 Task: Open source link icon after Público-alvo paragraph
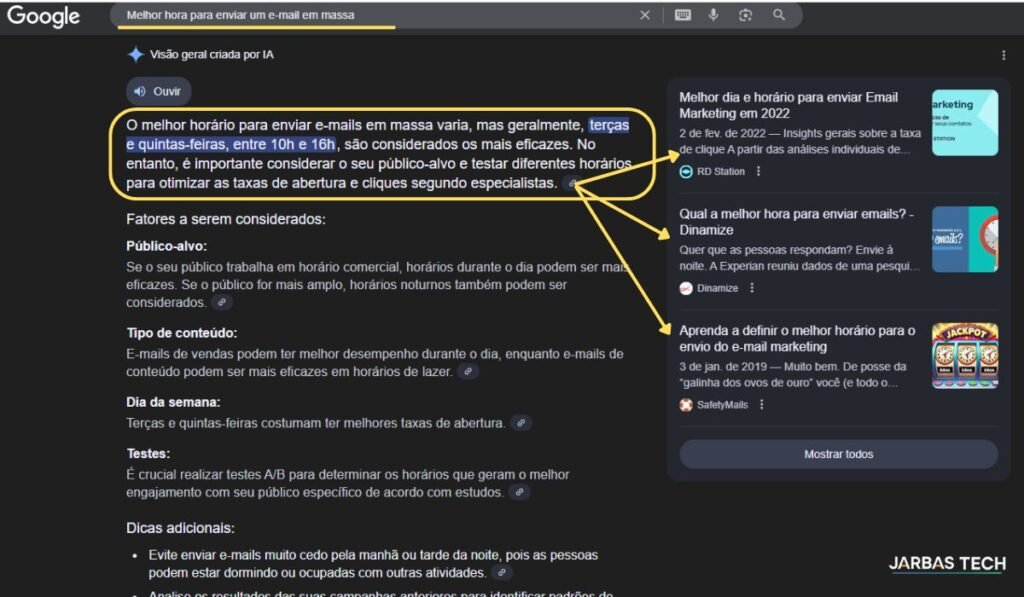click(222, 302)
